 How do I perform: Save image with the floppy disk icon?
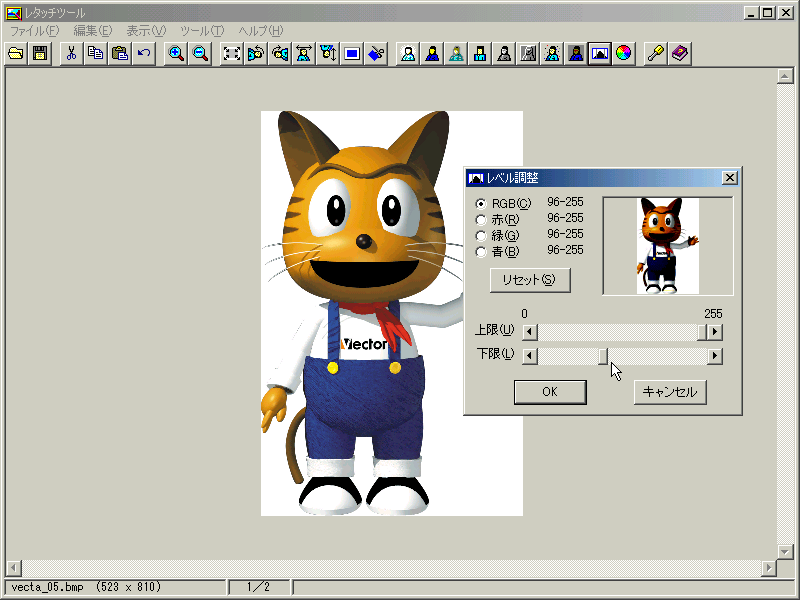tap(40, 53)
